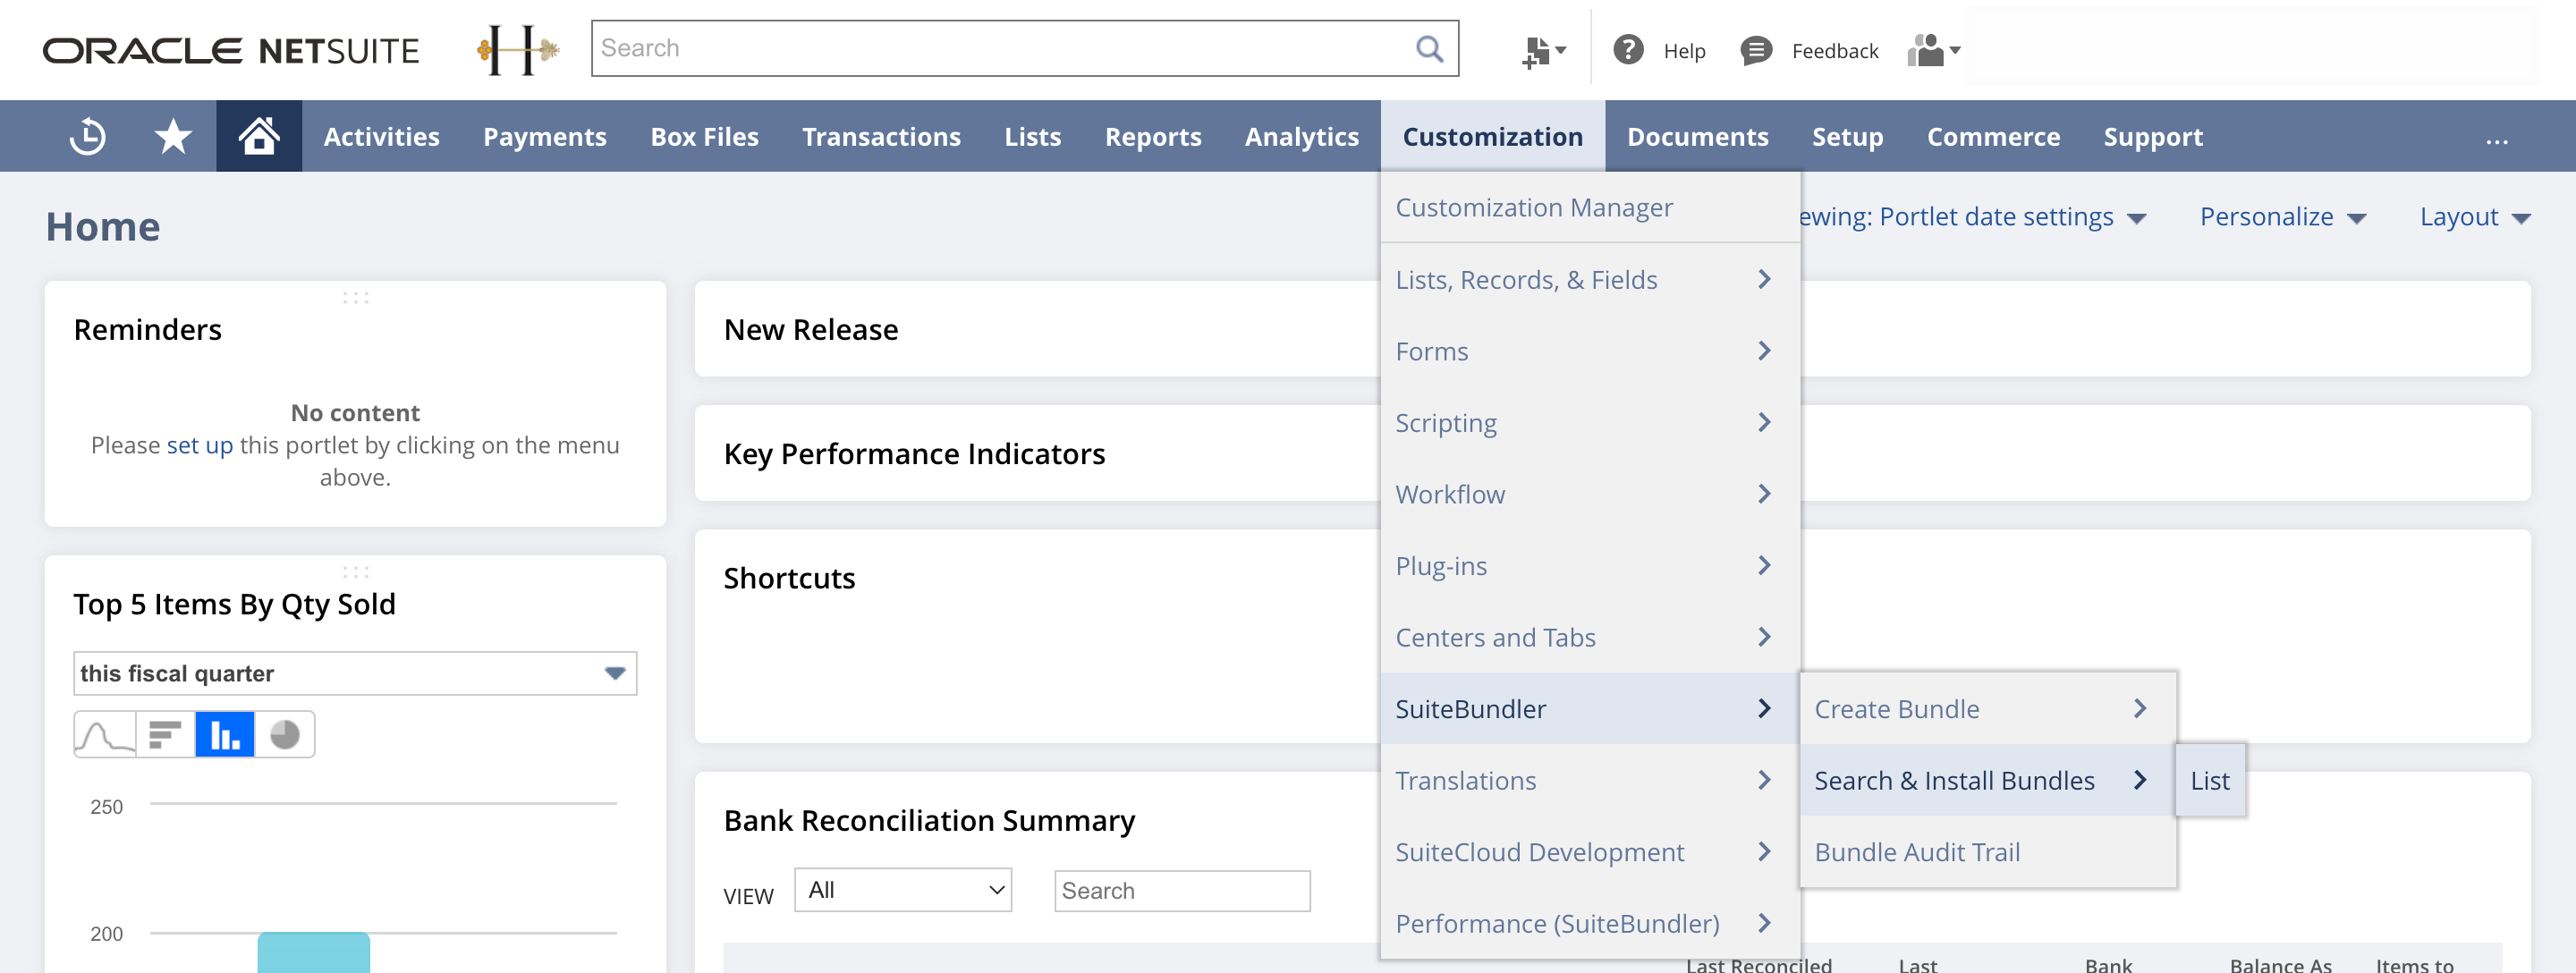Open the Transactions tab
The image size is (2576, 973).
point(881,136)
